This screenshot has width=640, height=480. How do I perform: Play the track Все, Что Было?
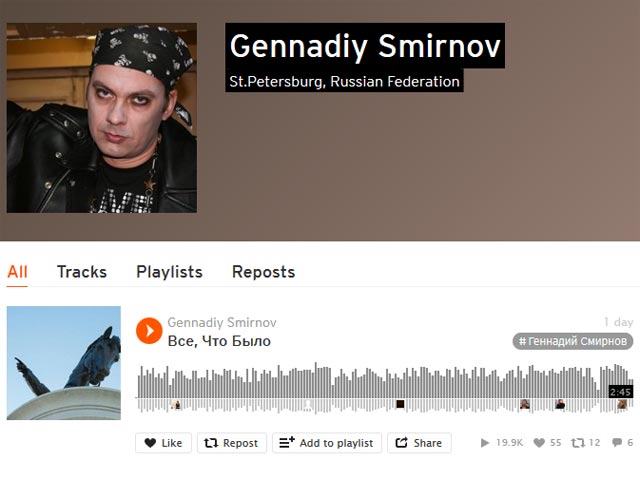point(149,331)
